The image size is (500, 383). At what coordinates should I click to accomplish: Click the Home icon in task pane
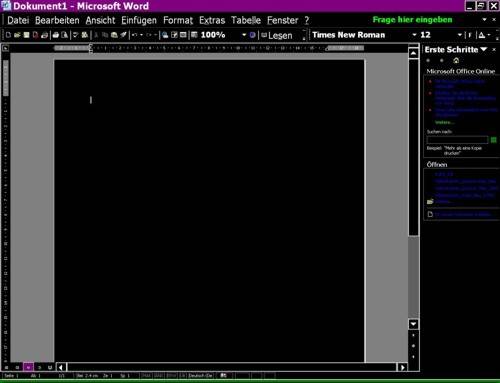456,60
